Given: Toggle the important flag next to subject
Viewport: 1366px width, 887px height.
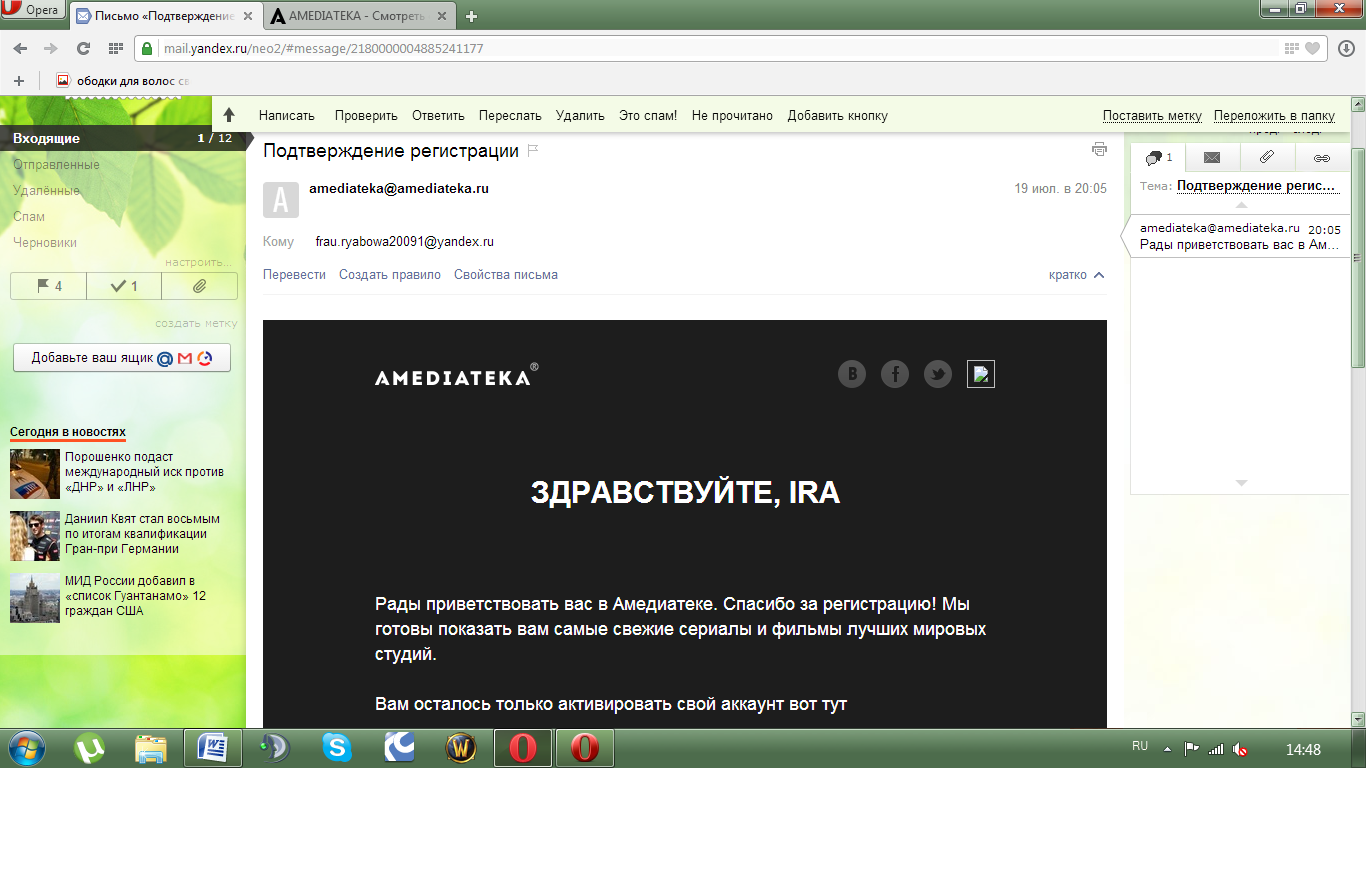Looking at the screenshot, I should click(533, 151).
